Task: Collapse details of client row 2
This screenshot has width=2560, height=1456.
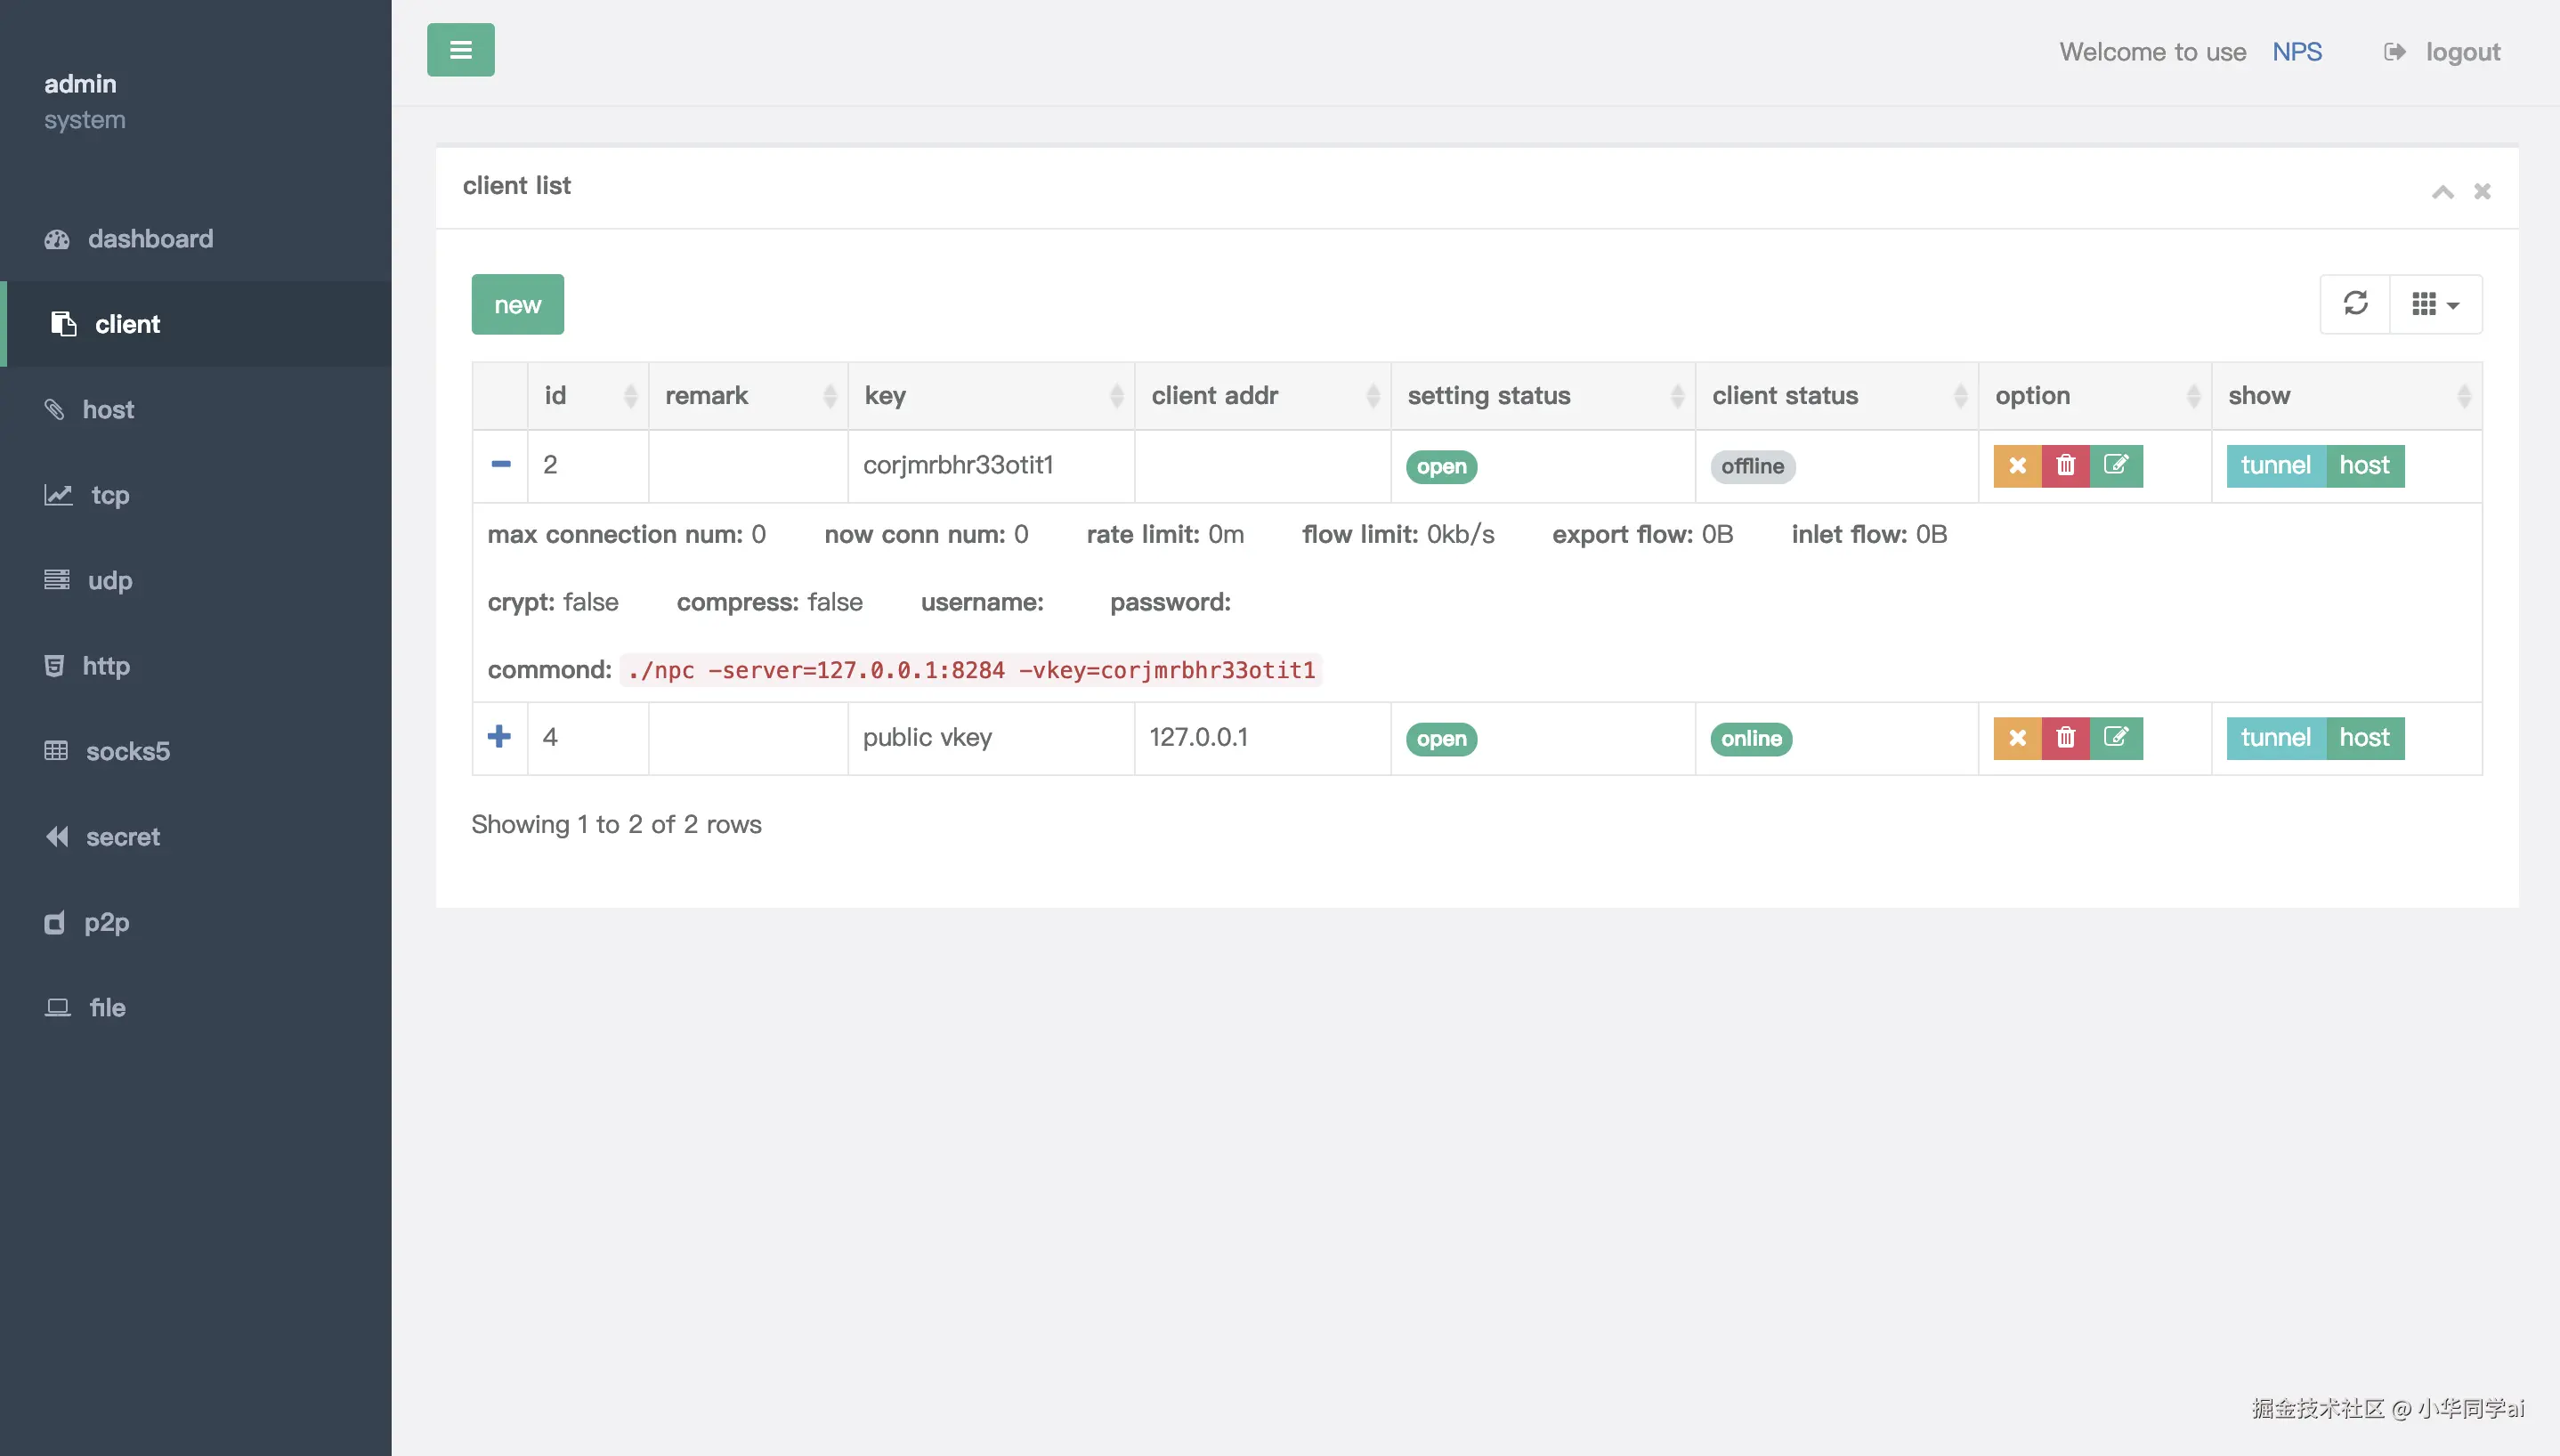Action: [500, 465]
